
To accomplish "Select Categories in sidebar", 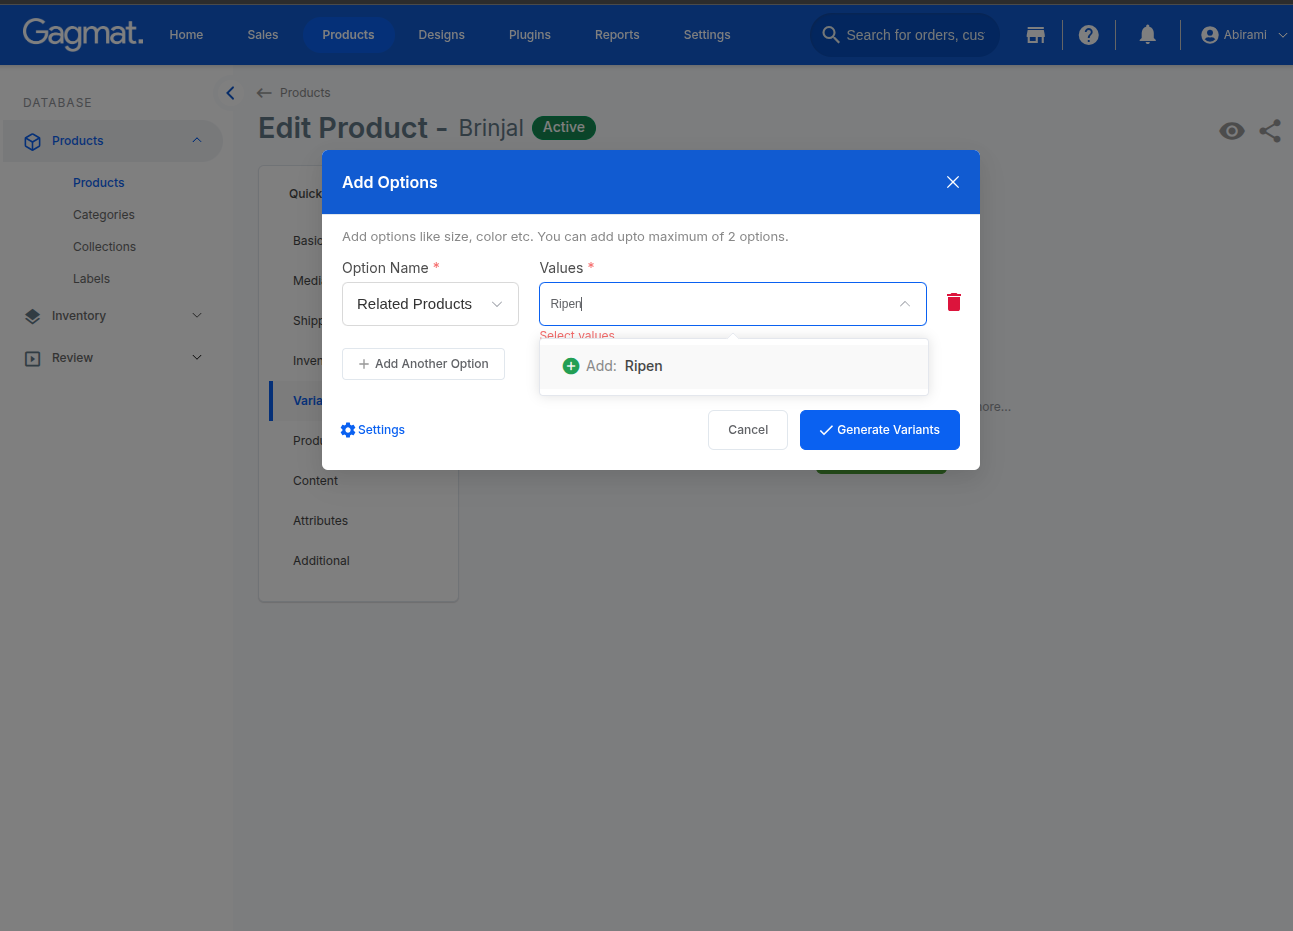I will [x=104, y=215].
